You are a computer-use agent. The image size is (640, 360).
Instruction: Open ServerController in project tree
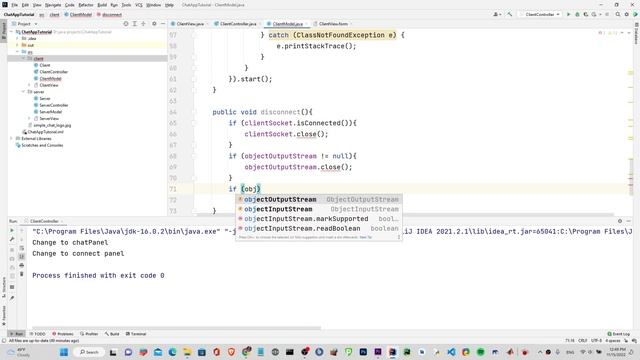click(53, 105)
